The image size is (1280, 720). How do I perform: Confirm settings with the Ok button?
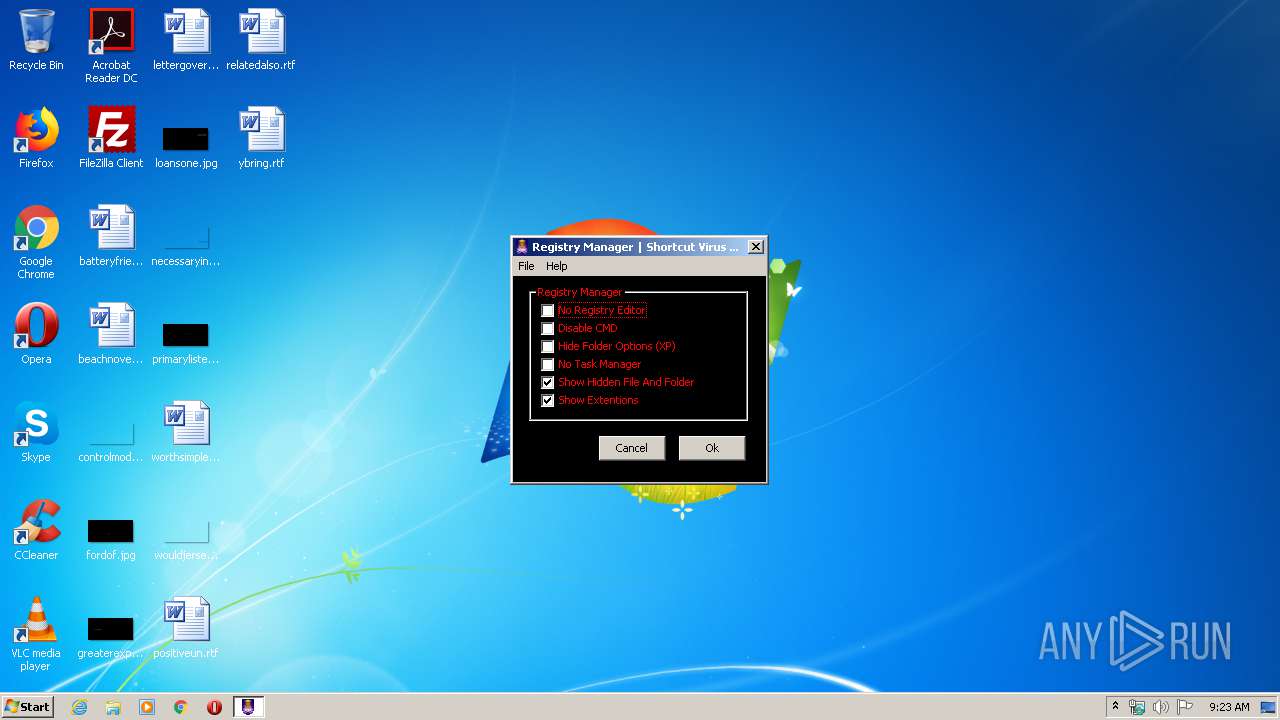coord(712,448)
